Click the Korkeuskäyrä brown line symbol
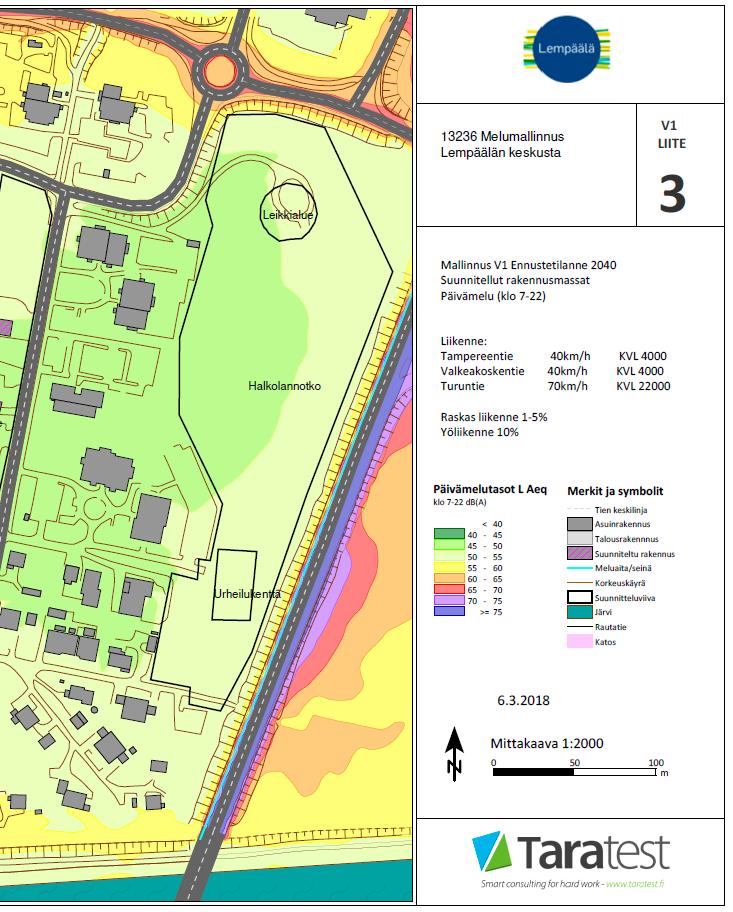Viewport: 733px width, 912px height. click(579, 582)
